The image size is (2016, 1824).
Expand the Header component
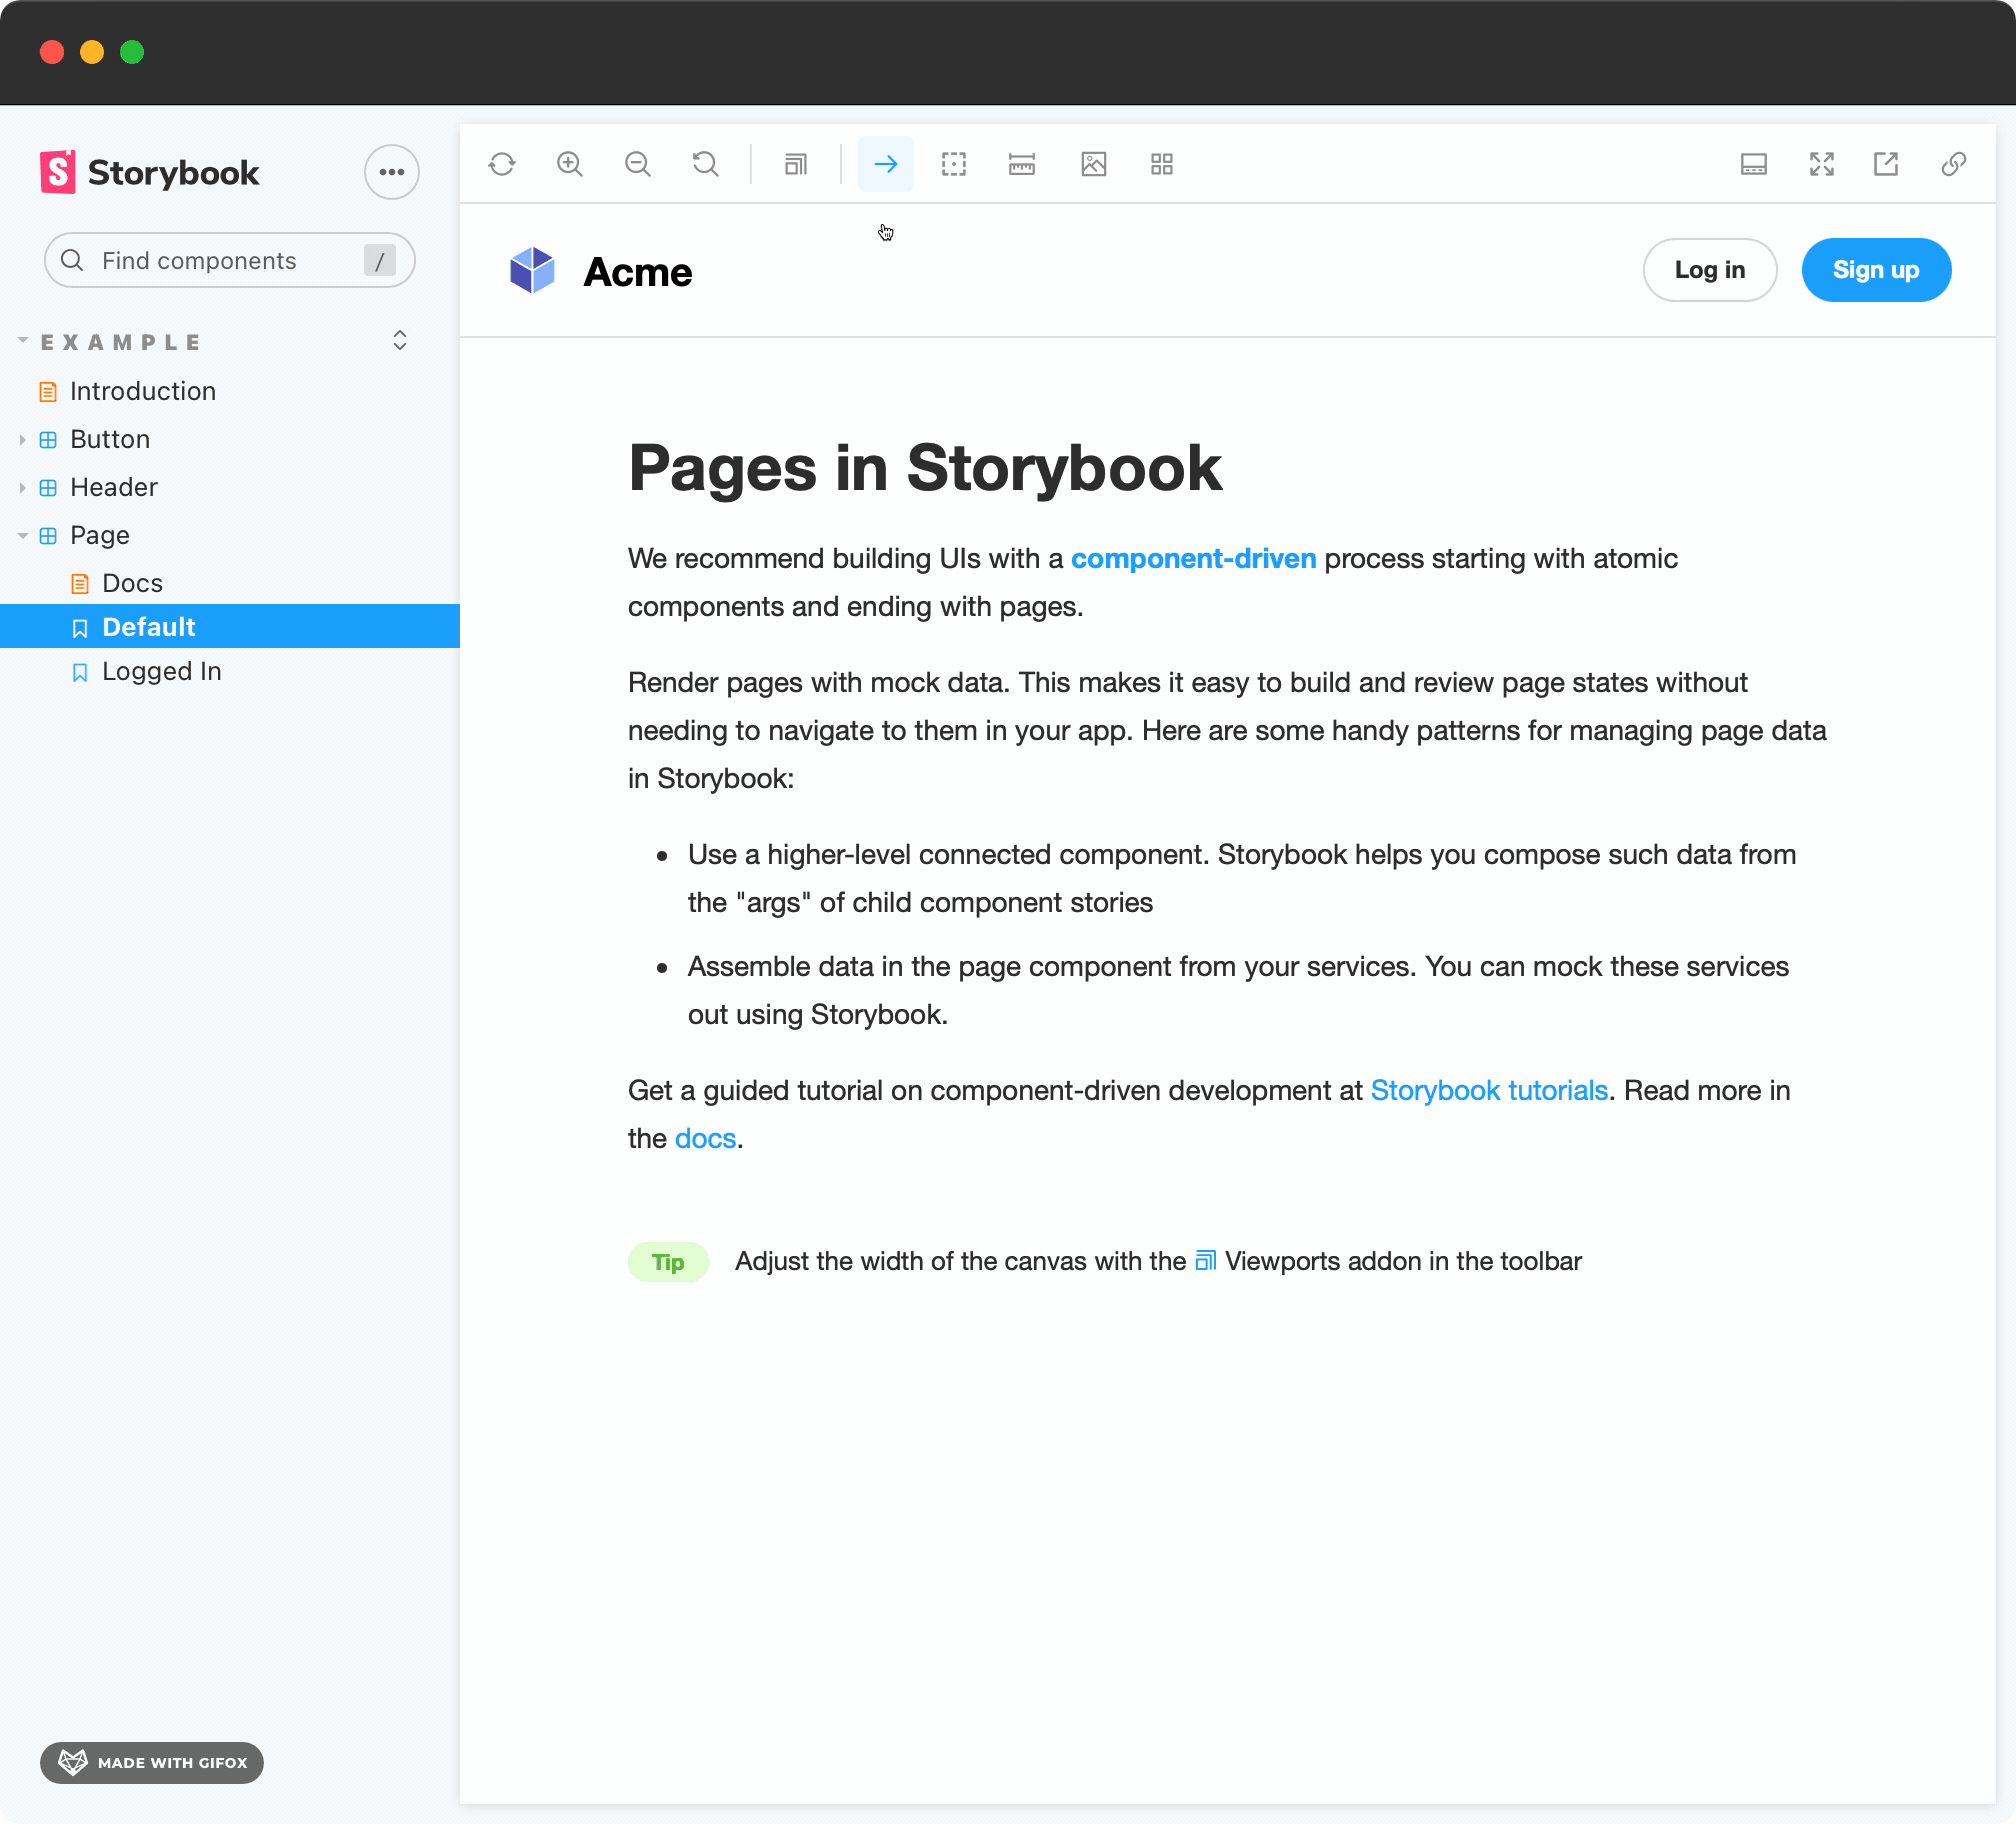click(114, 487)
